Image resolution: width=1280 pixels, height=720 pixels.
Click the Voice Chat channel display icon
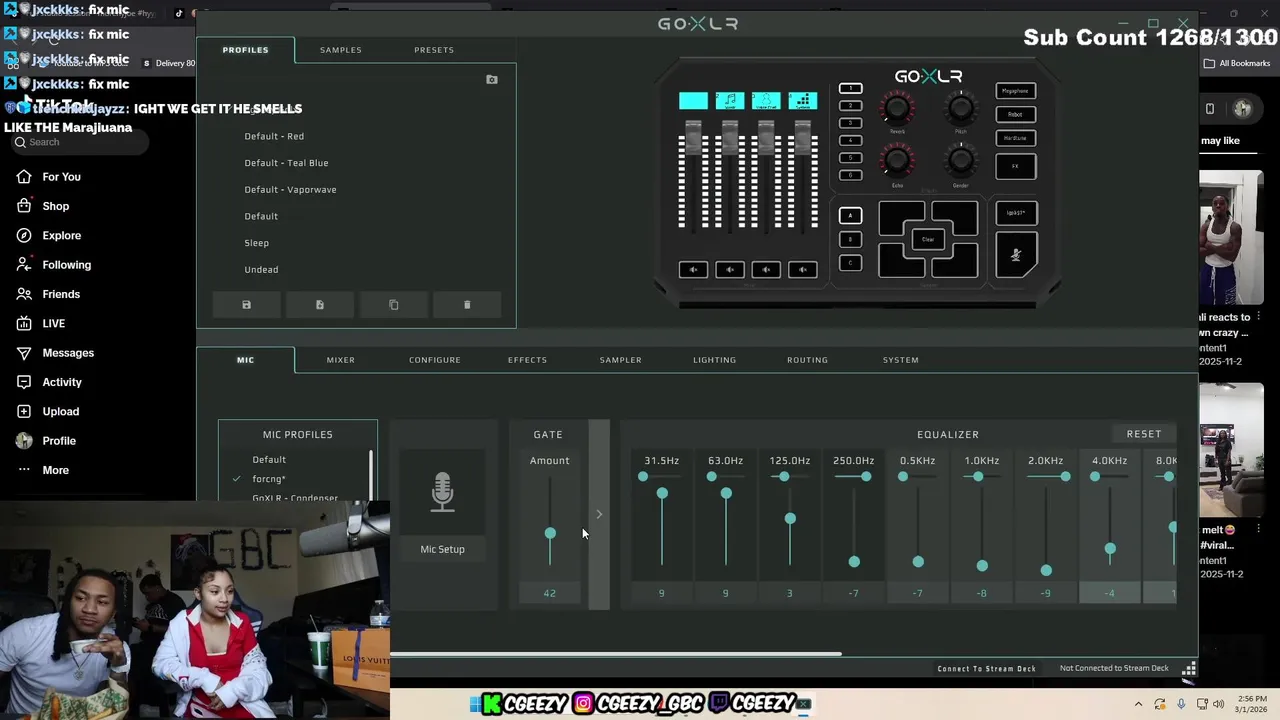click(766, 101)
